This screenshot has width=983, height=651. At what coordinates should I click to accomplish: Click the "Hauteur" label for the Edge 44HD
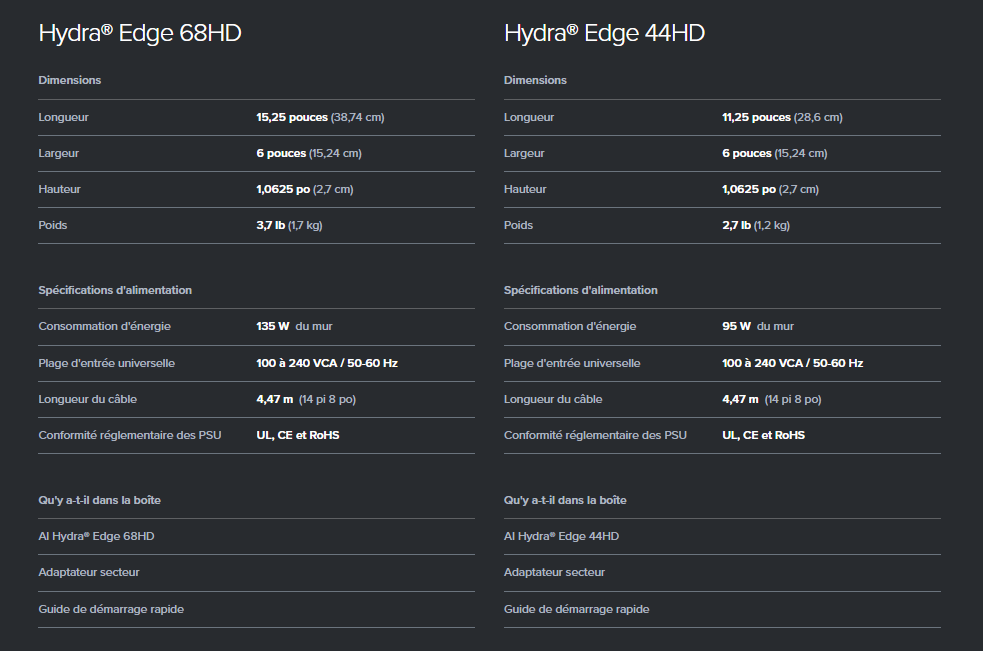point(525,189)
